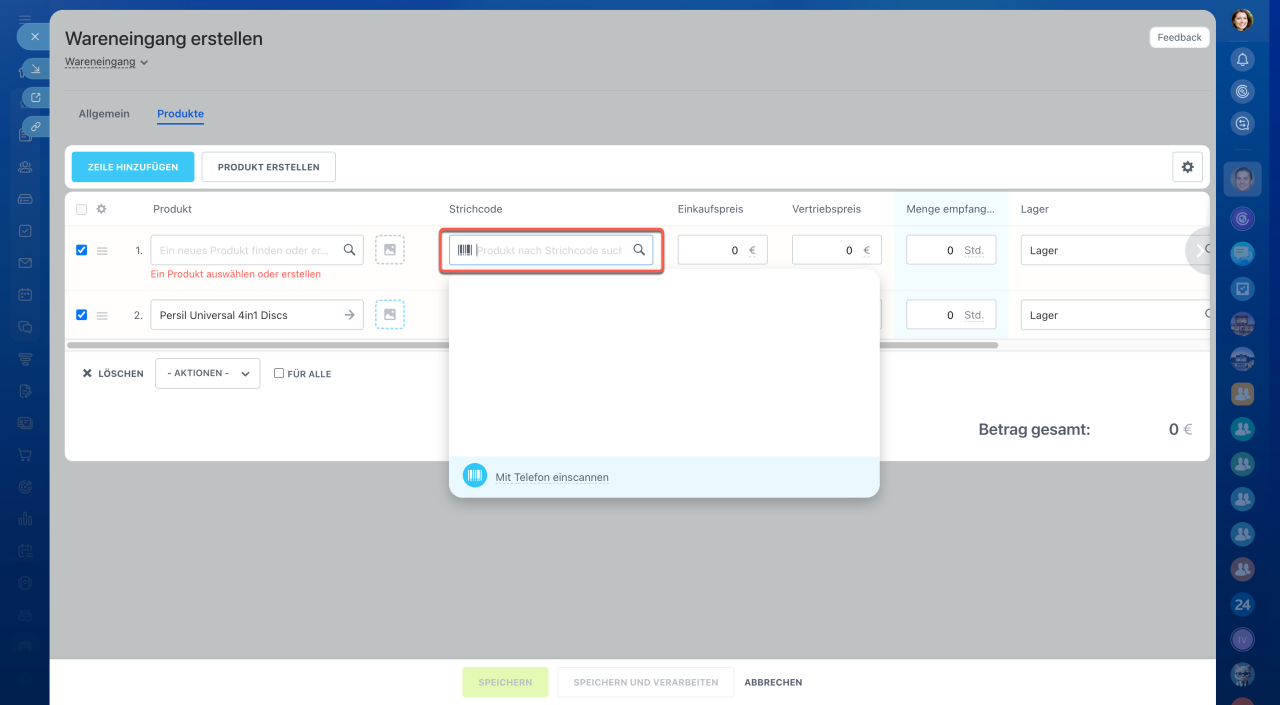The height and width of the screenshot is (705, 1280).
Task: Click the horizontal scrollbar under the table
Action: coord(532,345)
